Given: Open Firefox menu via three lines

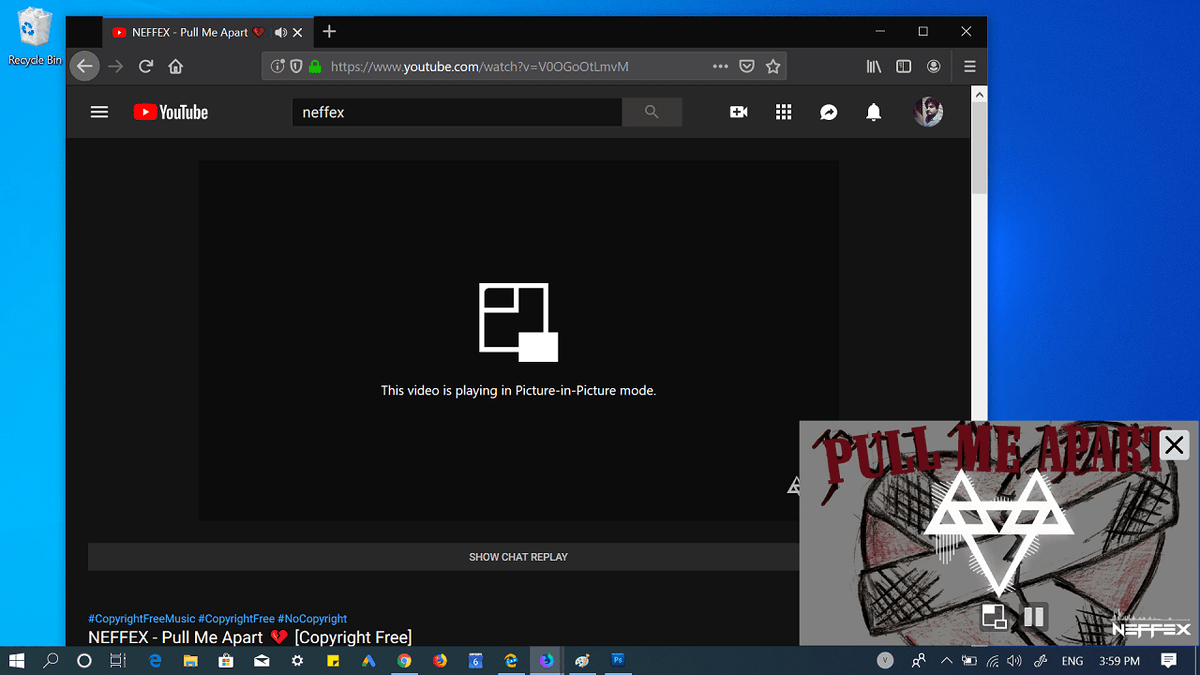Looking at the screenshot, I should 969,66.
